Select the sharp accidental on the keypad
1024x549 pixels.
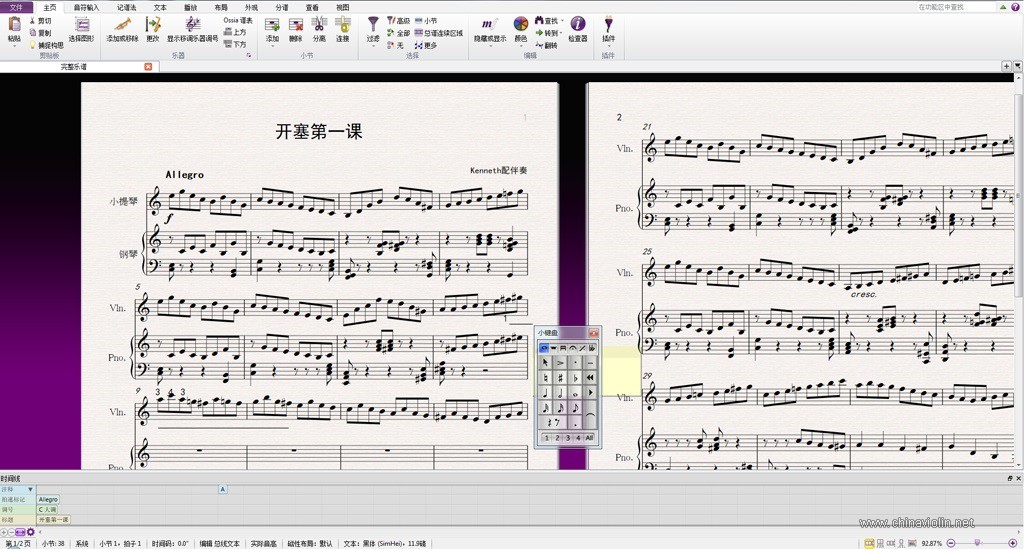point(560,377)
